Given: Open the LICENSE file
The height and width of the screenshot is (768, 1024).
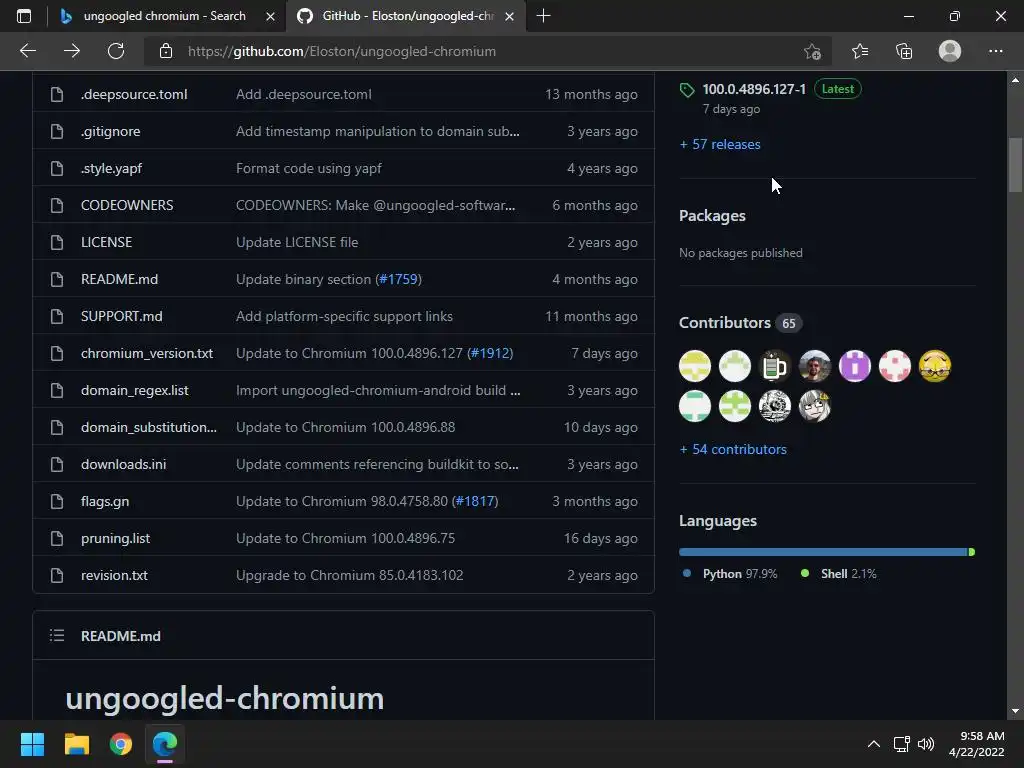Looking at the screenshot, I should pos(106,242).
